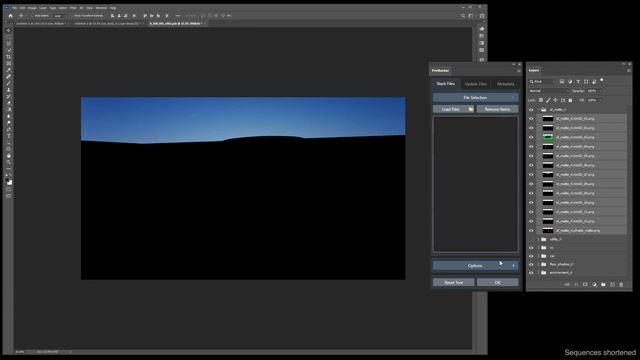Click inside the empty stack files list box
Screen dimensions: 640x360
pos(476,184)
